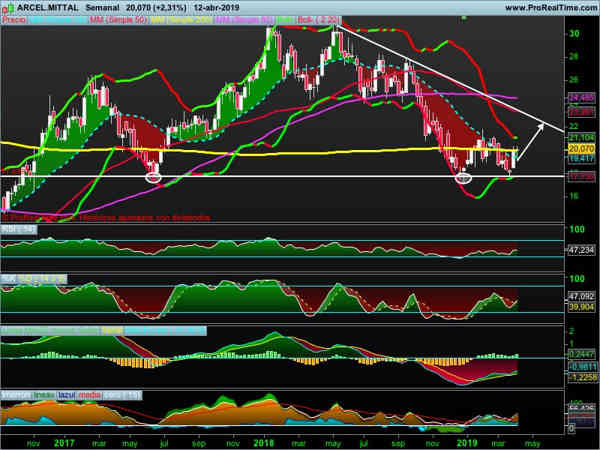600x450 pixels.
Task: Click the yellow Señal label in MACD panel
Action: pyautogui.click(x=112, y=331)
